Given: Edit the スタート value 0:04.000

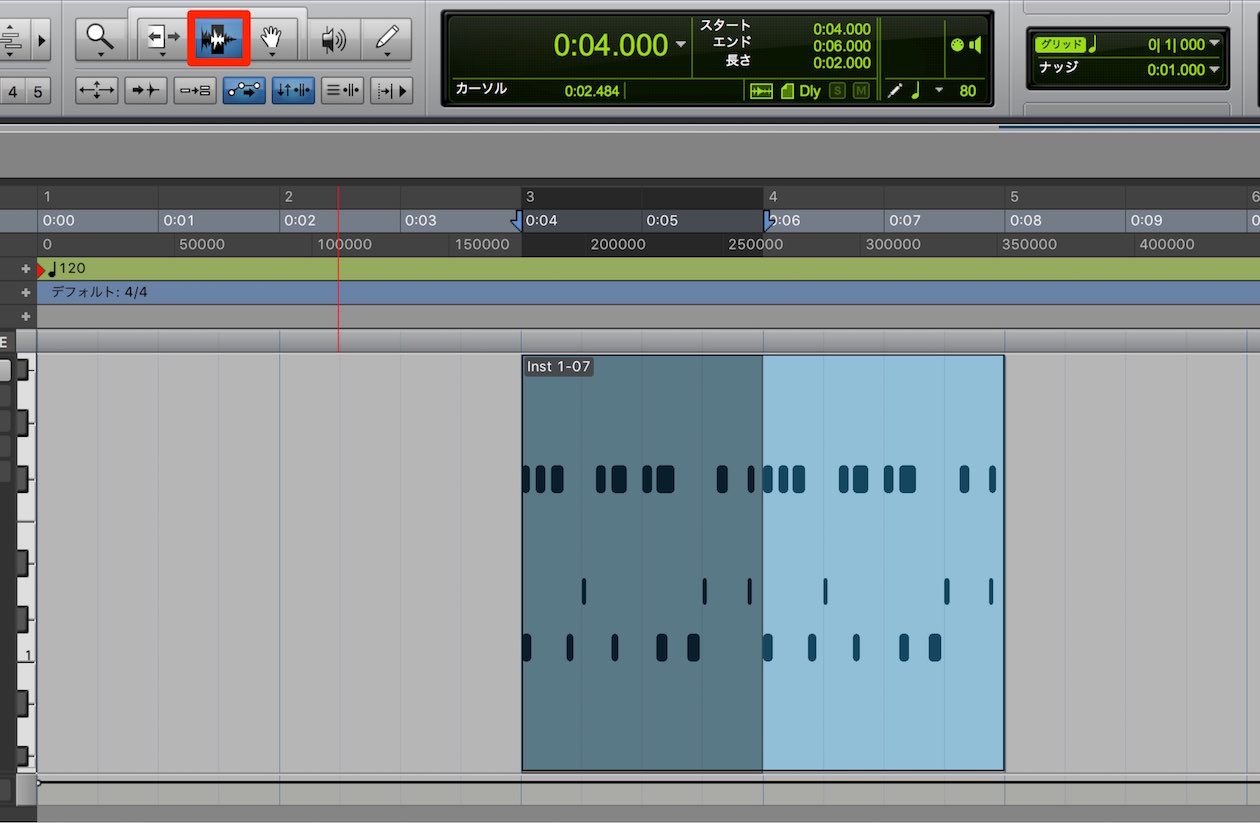Looking at the screenshot, I should 842,29.
